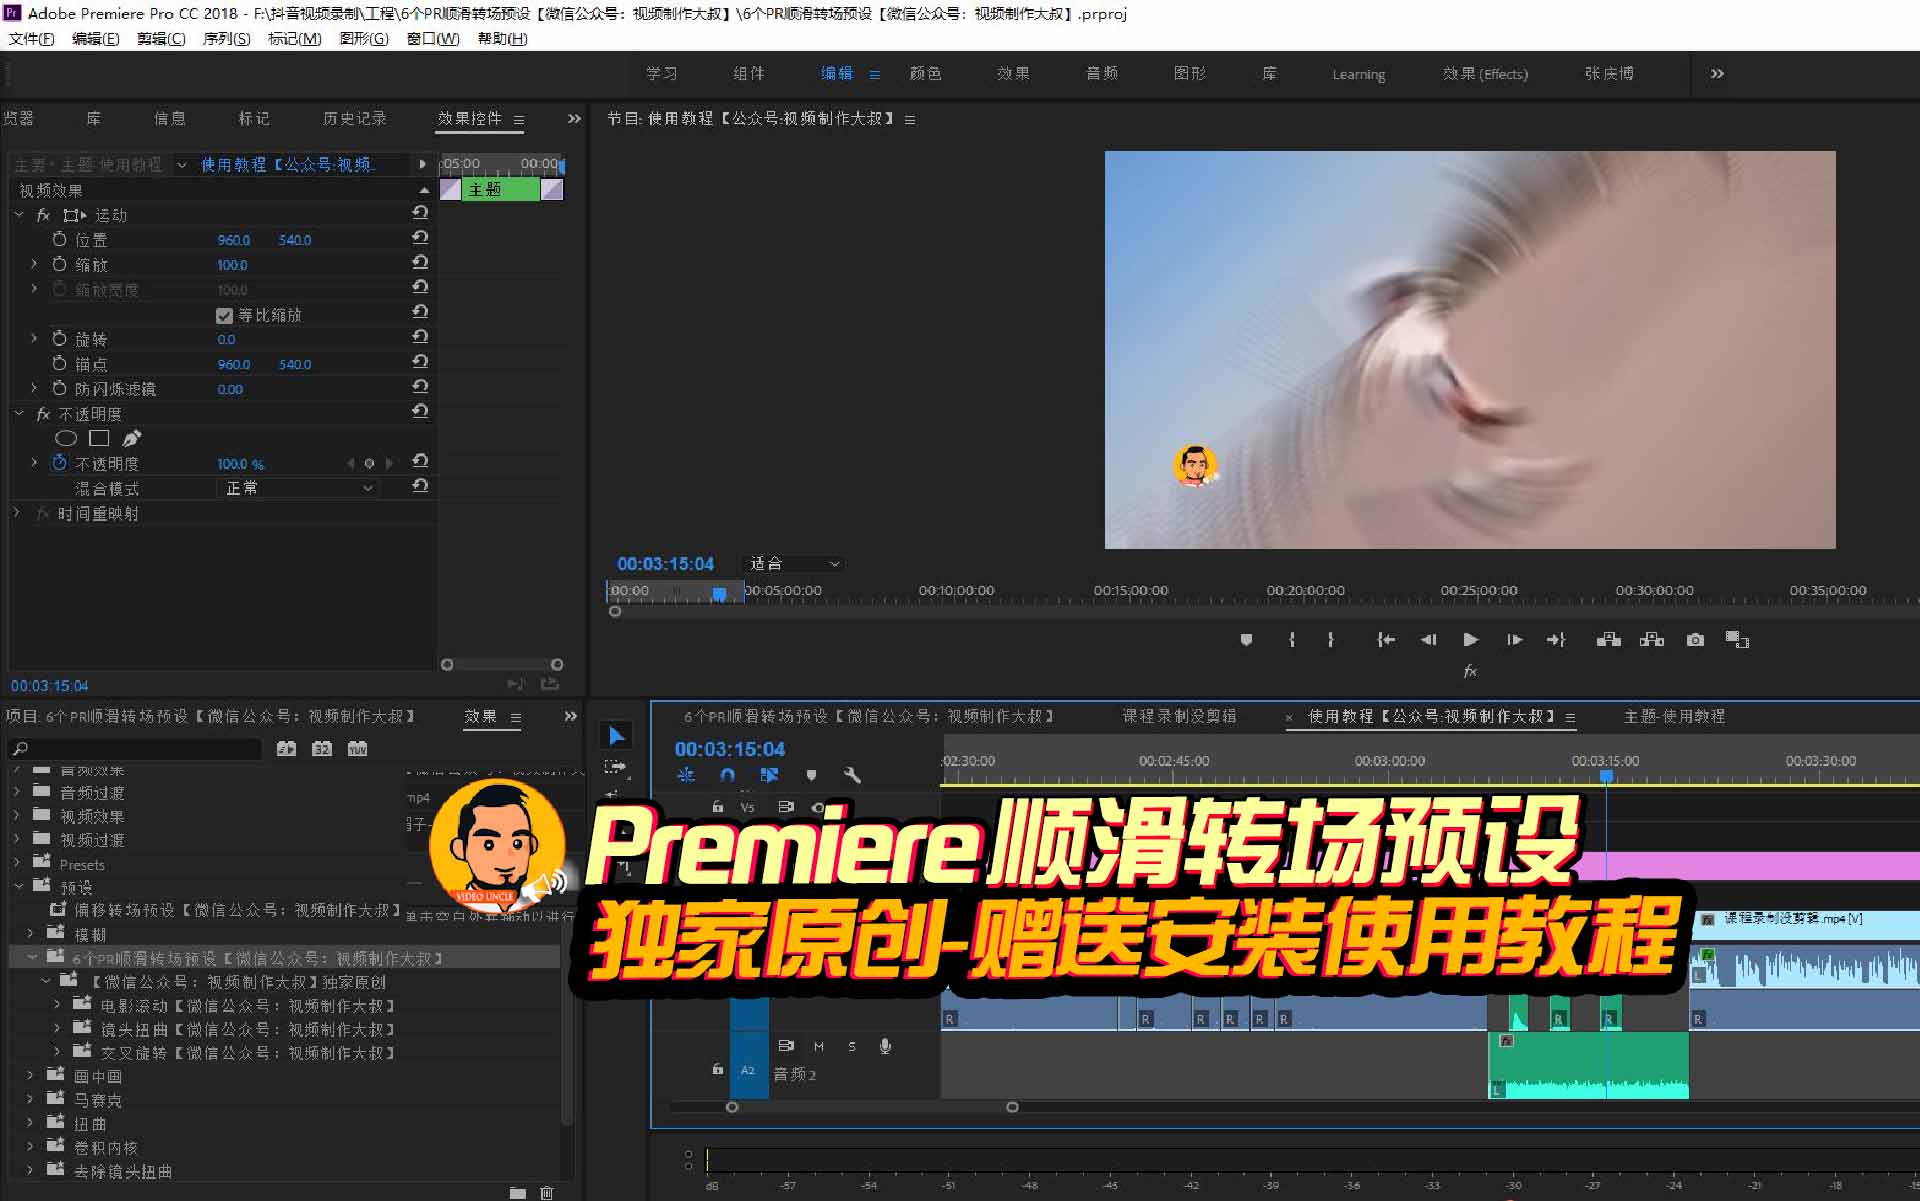This screenshot has height=1201, width=1920.
Task: Switch to Audio workspace tab
Action: (x=1102, y=73)
